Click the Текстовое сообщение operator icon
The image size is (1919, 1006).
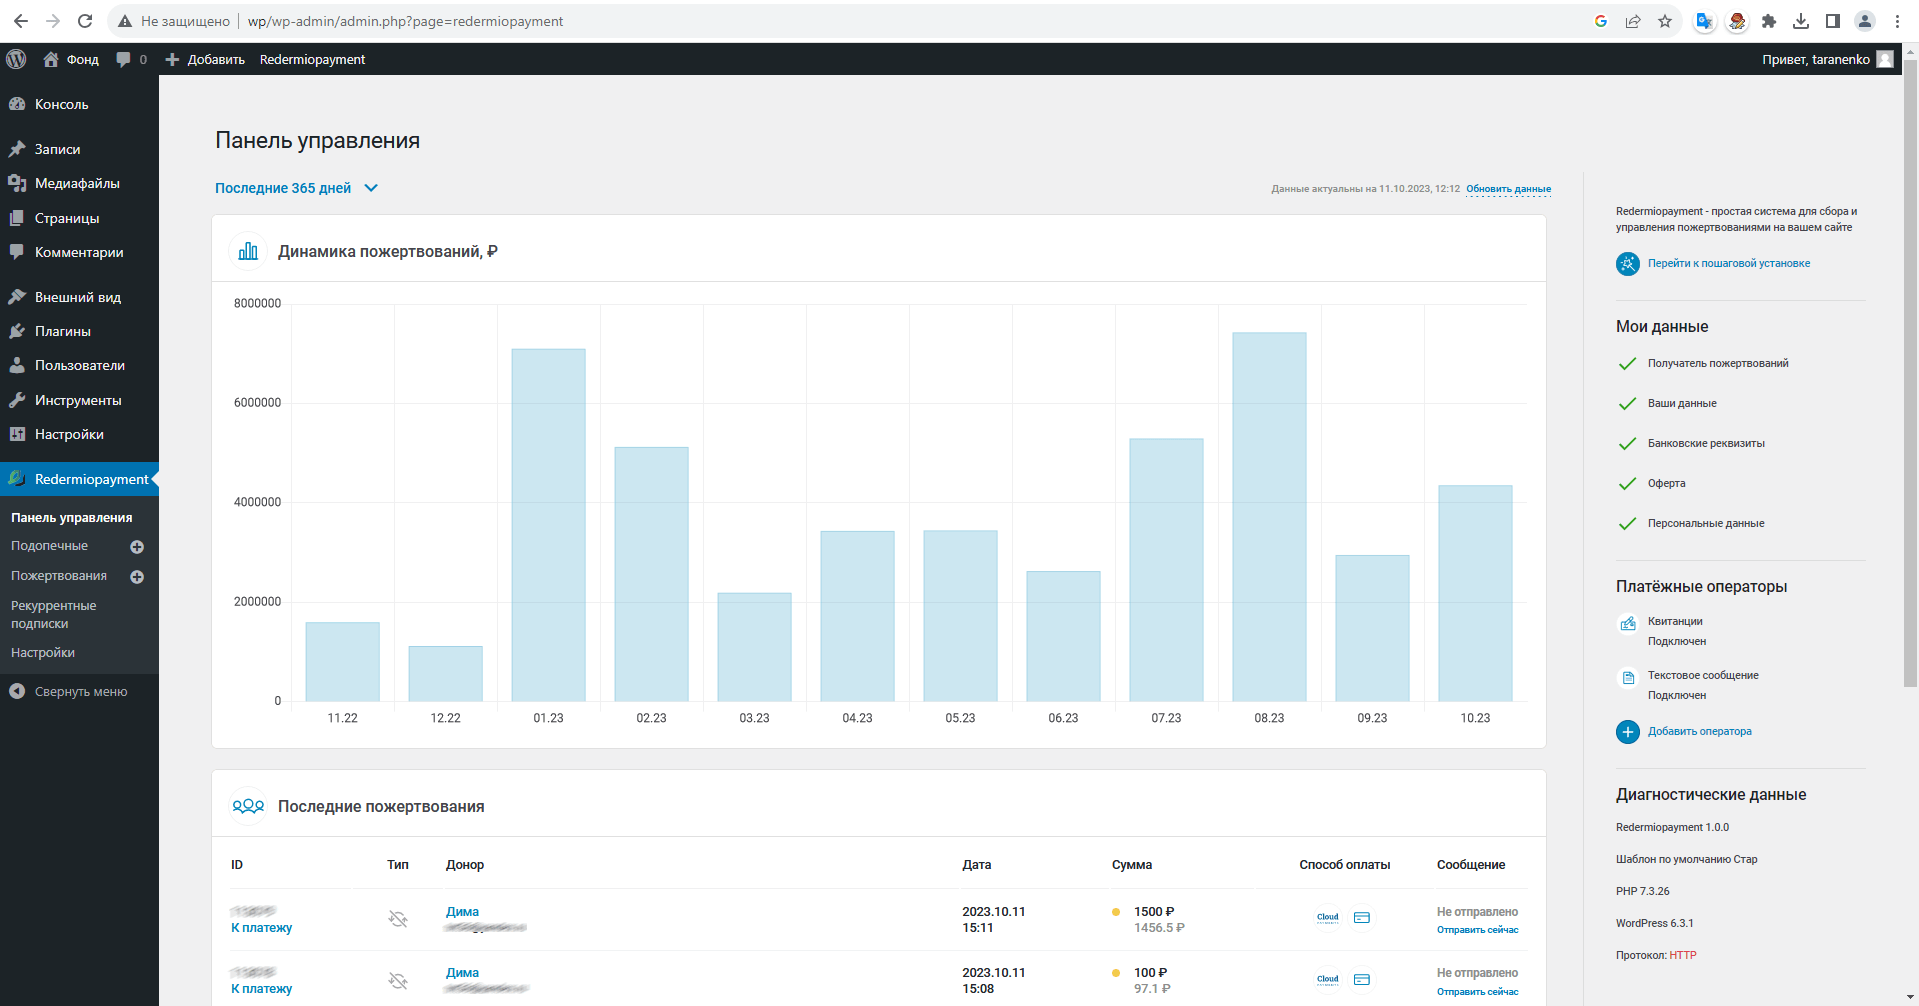[1627, 678]
